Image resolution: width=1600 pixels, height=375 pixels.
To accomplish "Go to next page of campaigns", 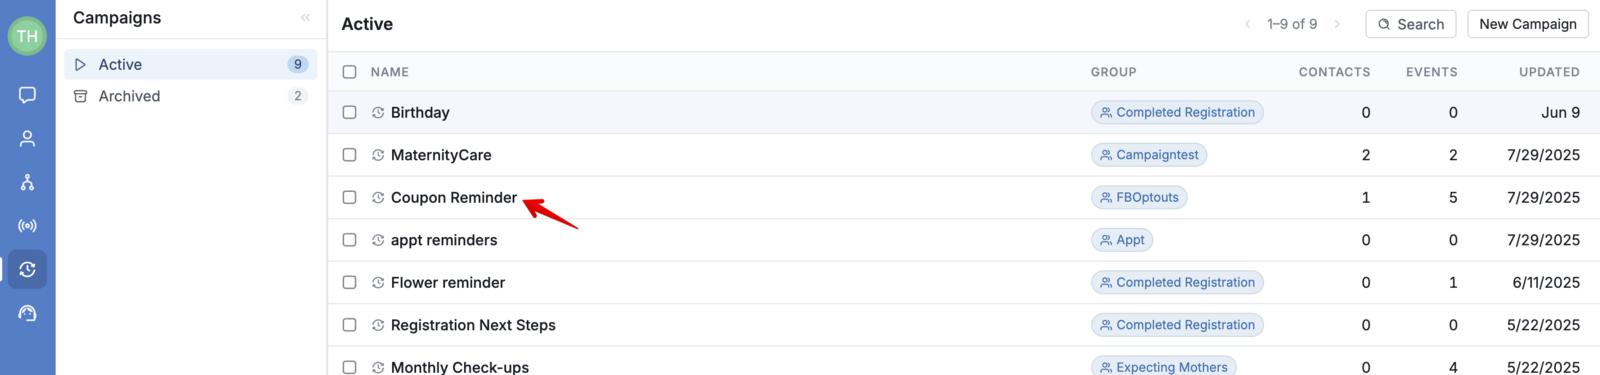I will [1337, 24].
